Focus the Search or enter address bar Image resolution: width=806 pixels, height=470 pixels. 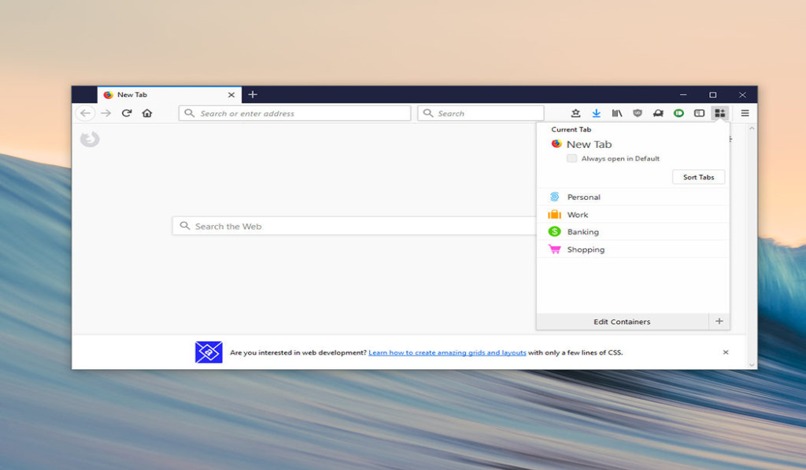[295, 113]
